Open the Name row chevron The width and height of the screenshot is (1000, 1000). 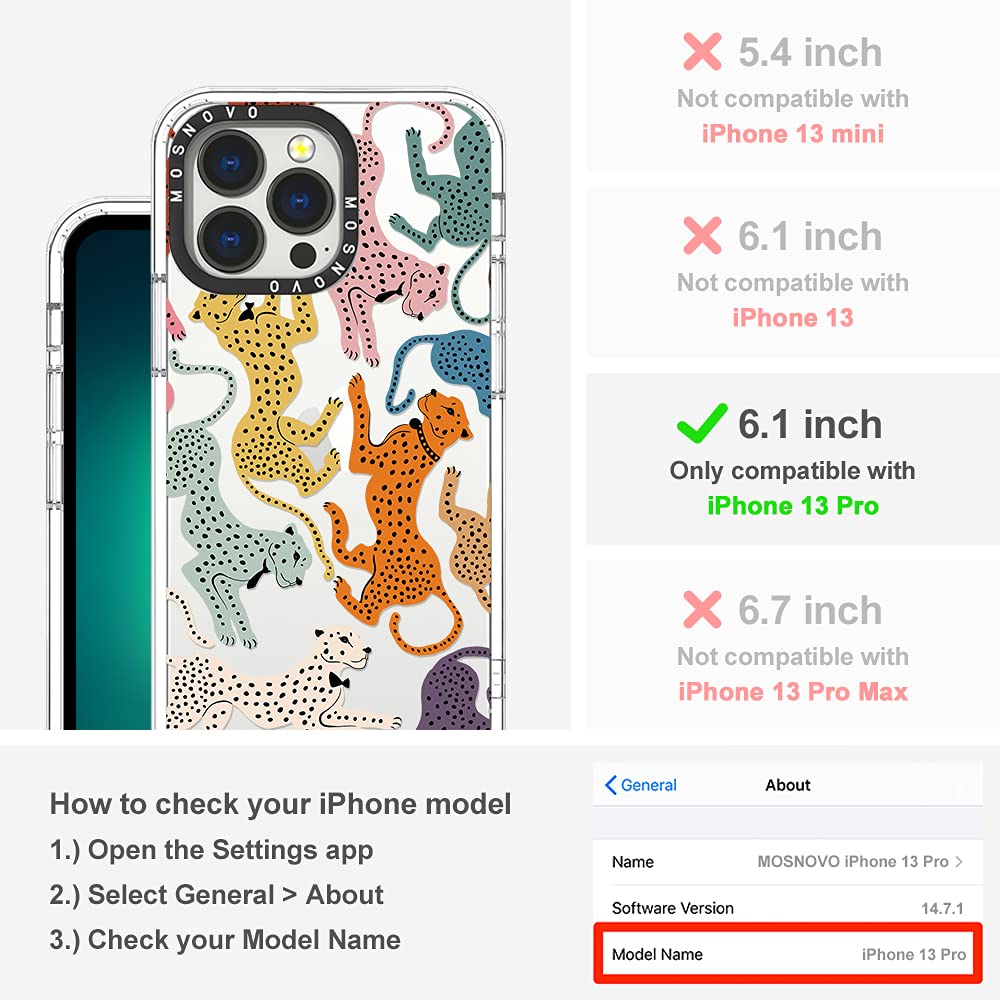(959, 862)
